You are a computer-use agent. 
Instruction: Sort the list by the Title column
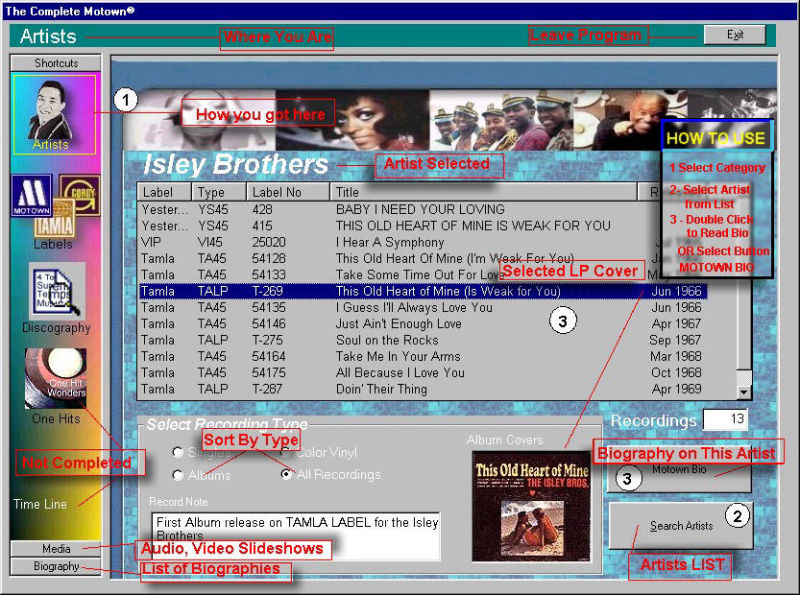(484, 192)
